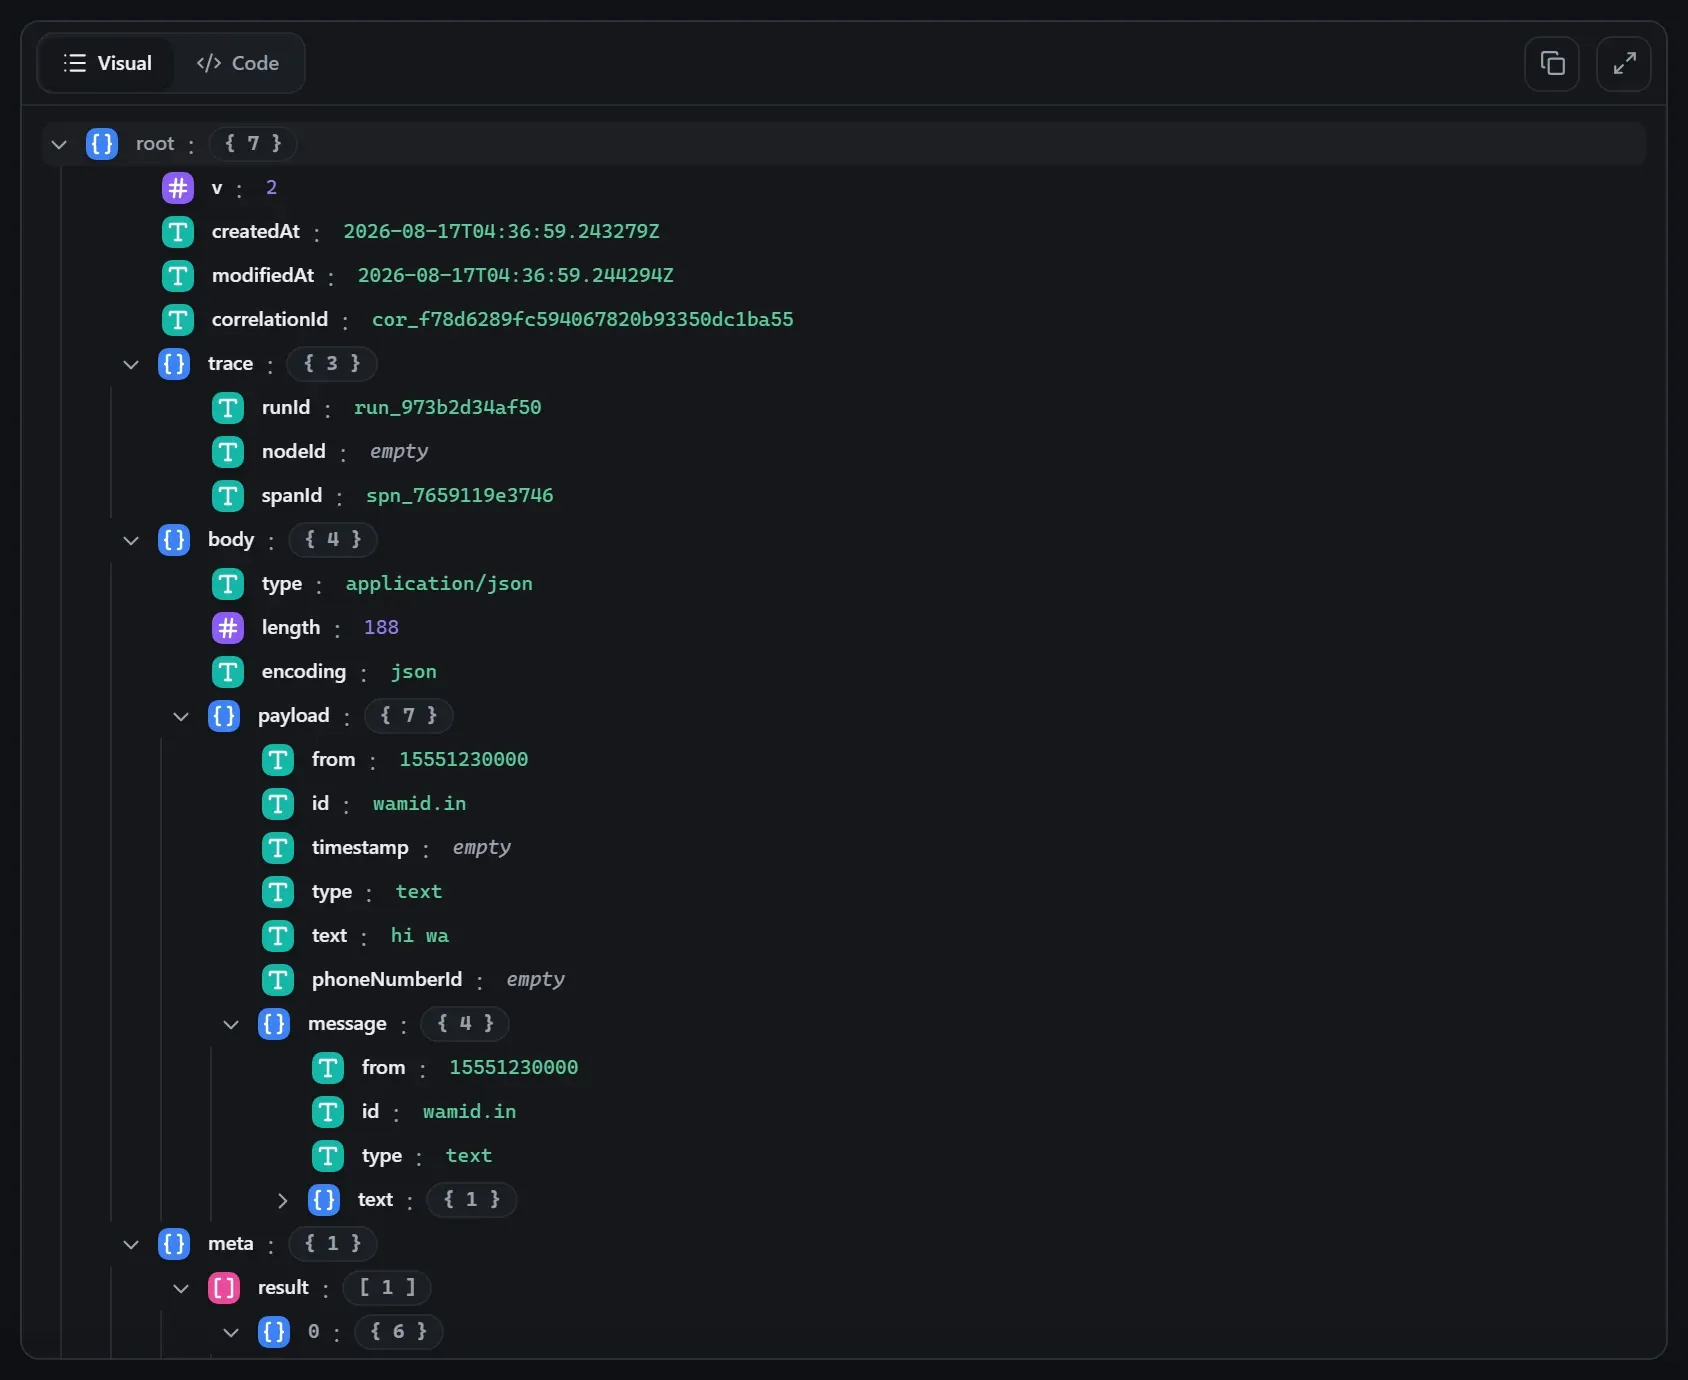The height and width of the screenshot is (1380, 1688).
Task: Click the object icon beside trace
Action: (174, 364)
